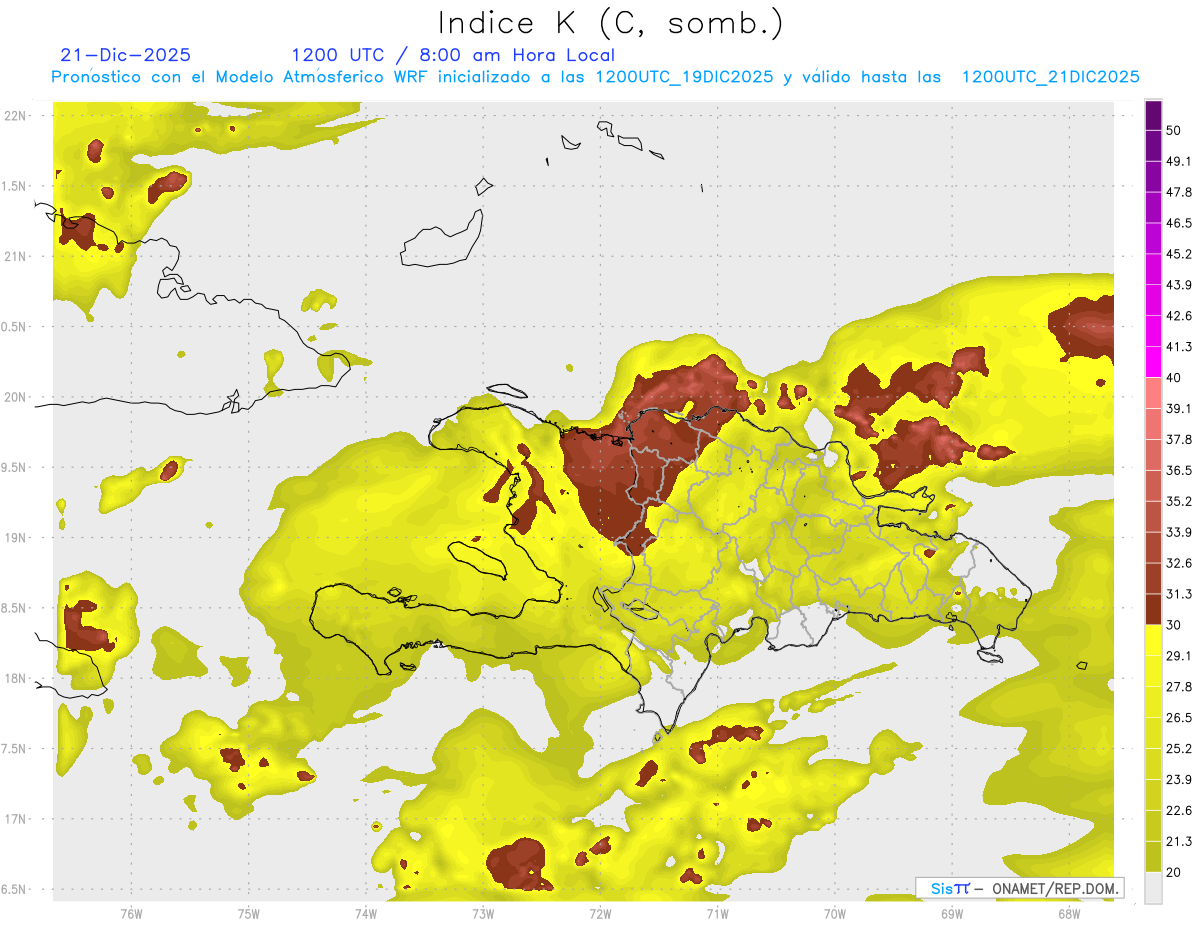Click the colorbar value "21.3"
This screenshot has height=927, width=1200.
click(1178, 842)
